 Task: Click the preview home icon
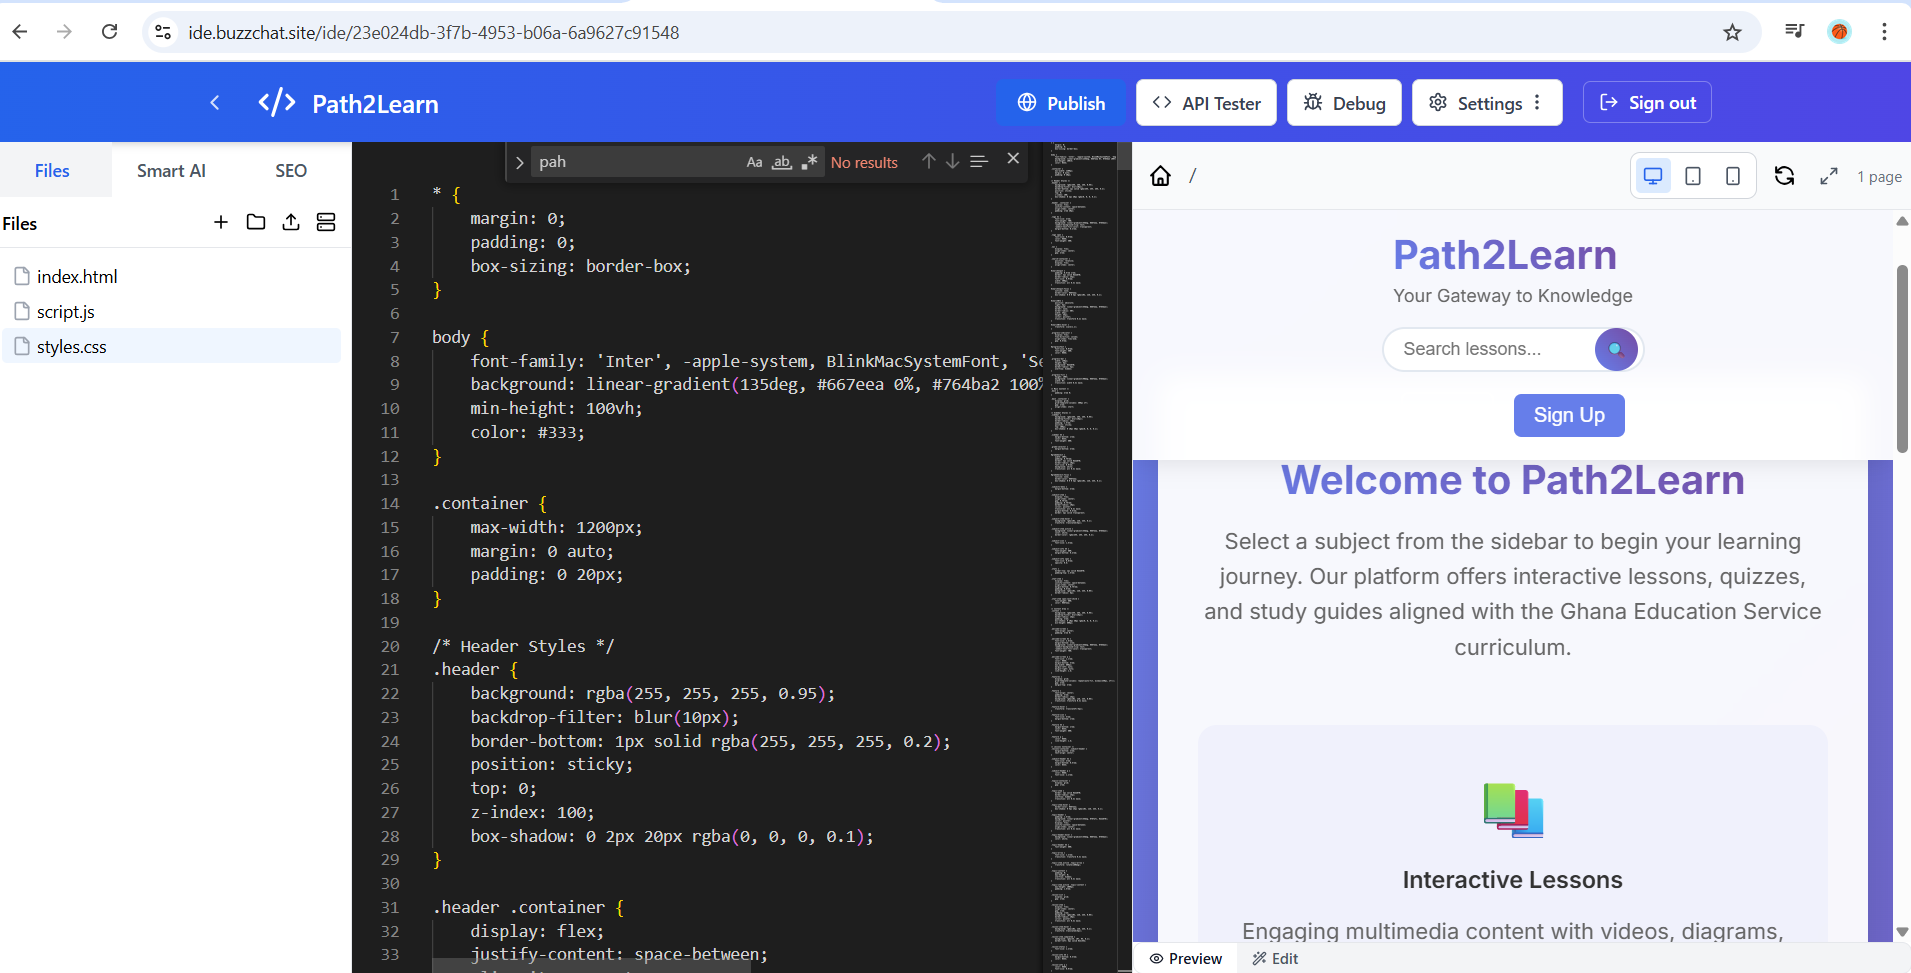pos(1160,176)
